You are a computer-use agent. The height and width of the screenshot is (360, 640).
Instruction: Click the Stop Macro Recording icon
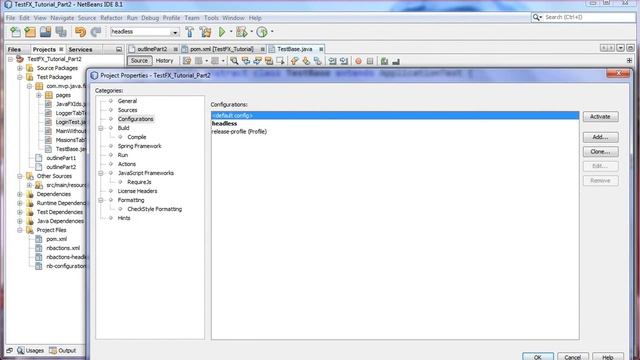(x=370, y=61)
